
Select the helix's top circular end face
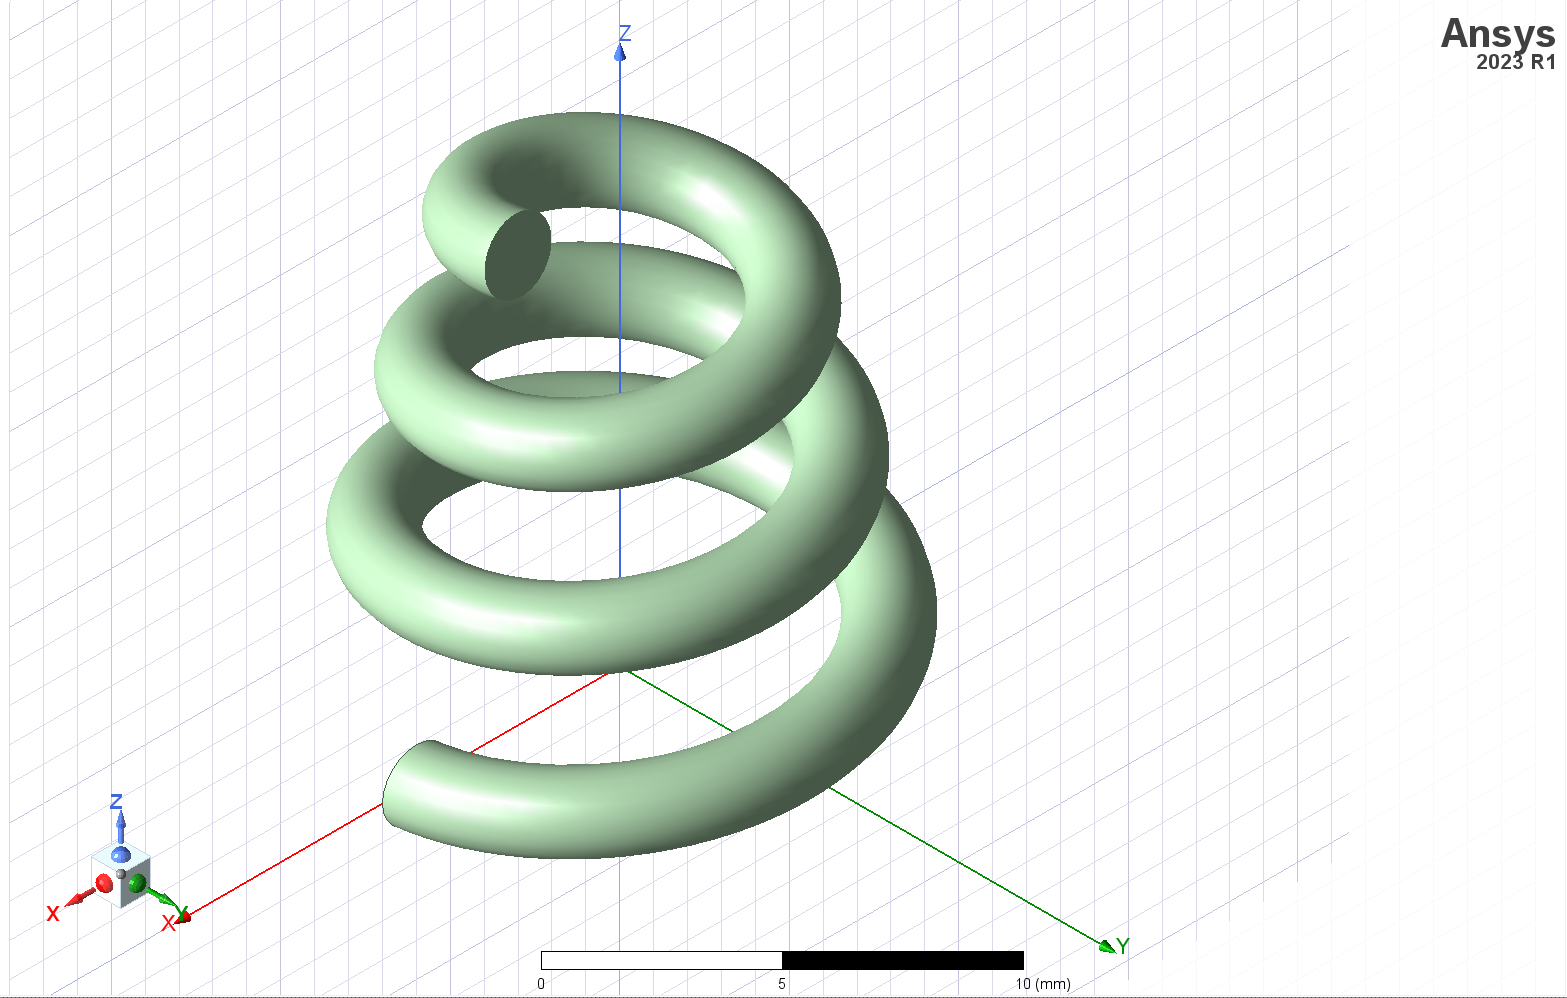(518, 255)
